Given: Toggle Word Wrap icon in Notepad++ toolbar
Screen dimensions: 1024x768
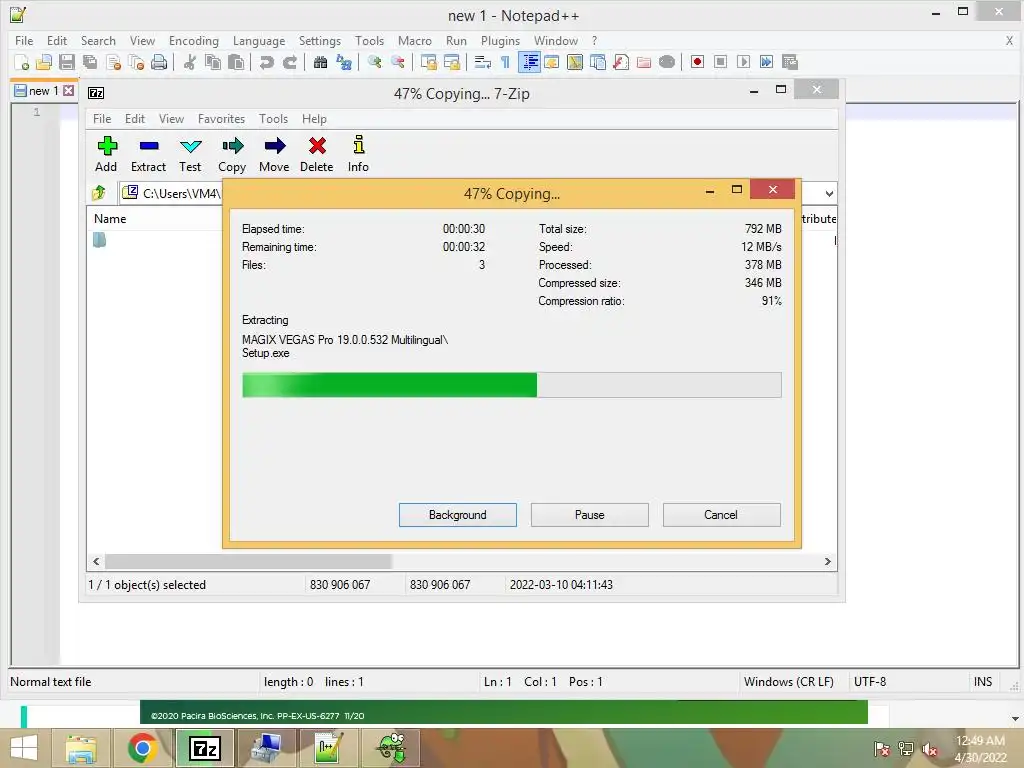Looking at the screenshot, I should (x=482, y=62).
